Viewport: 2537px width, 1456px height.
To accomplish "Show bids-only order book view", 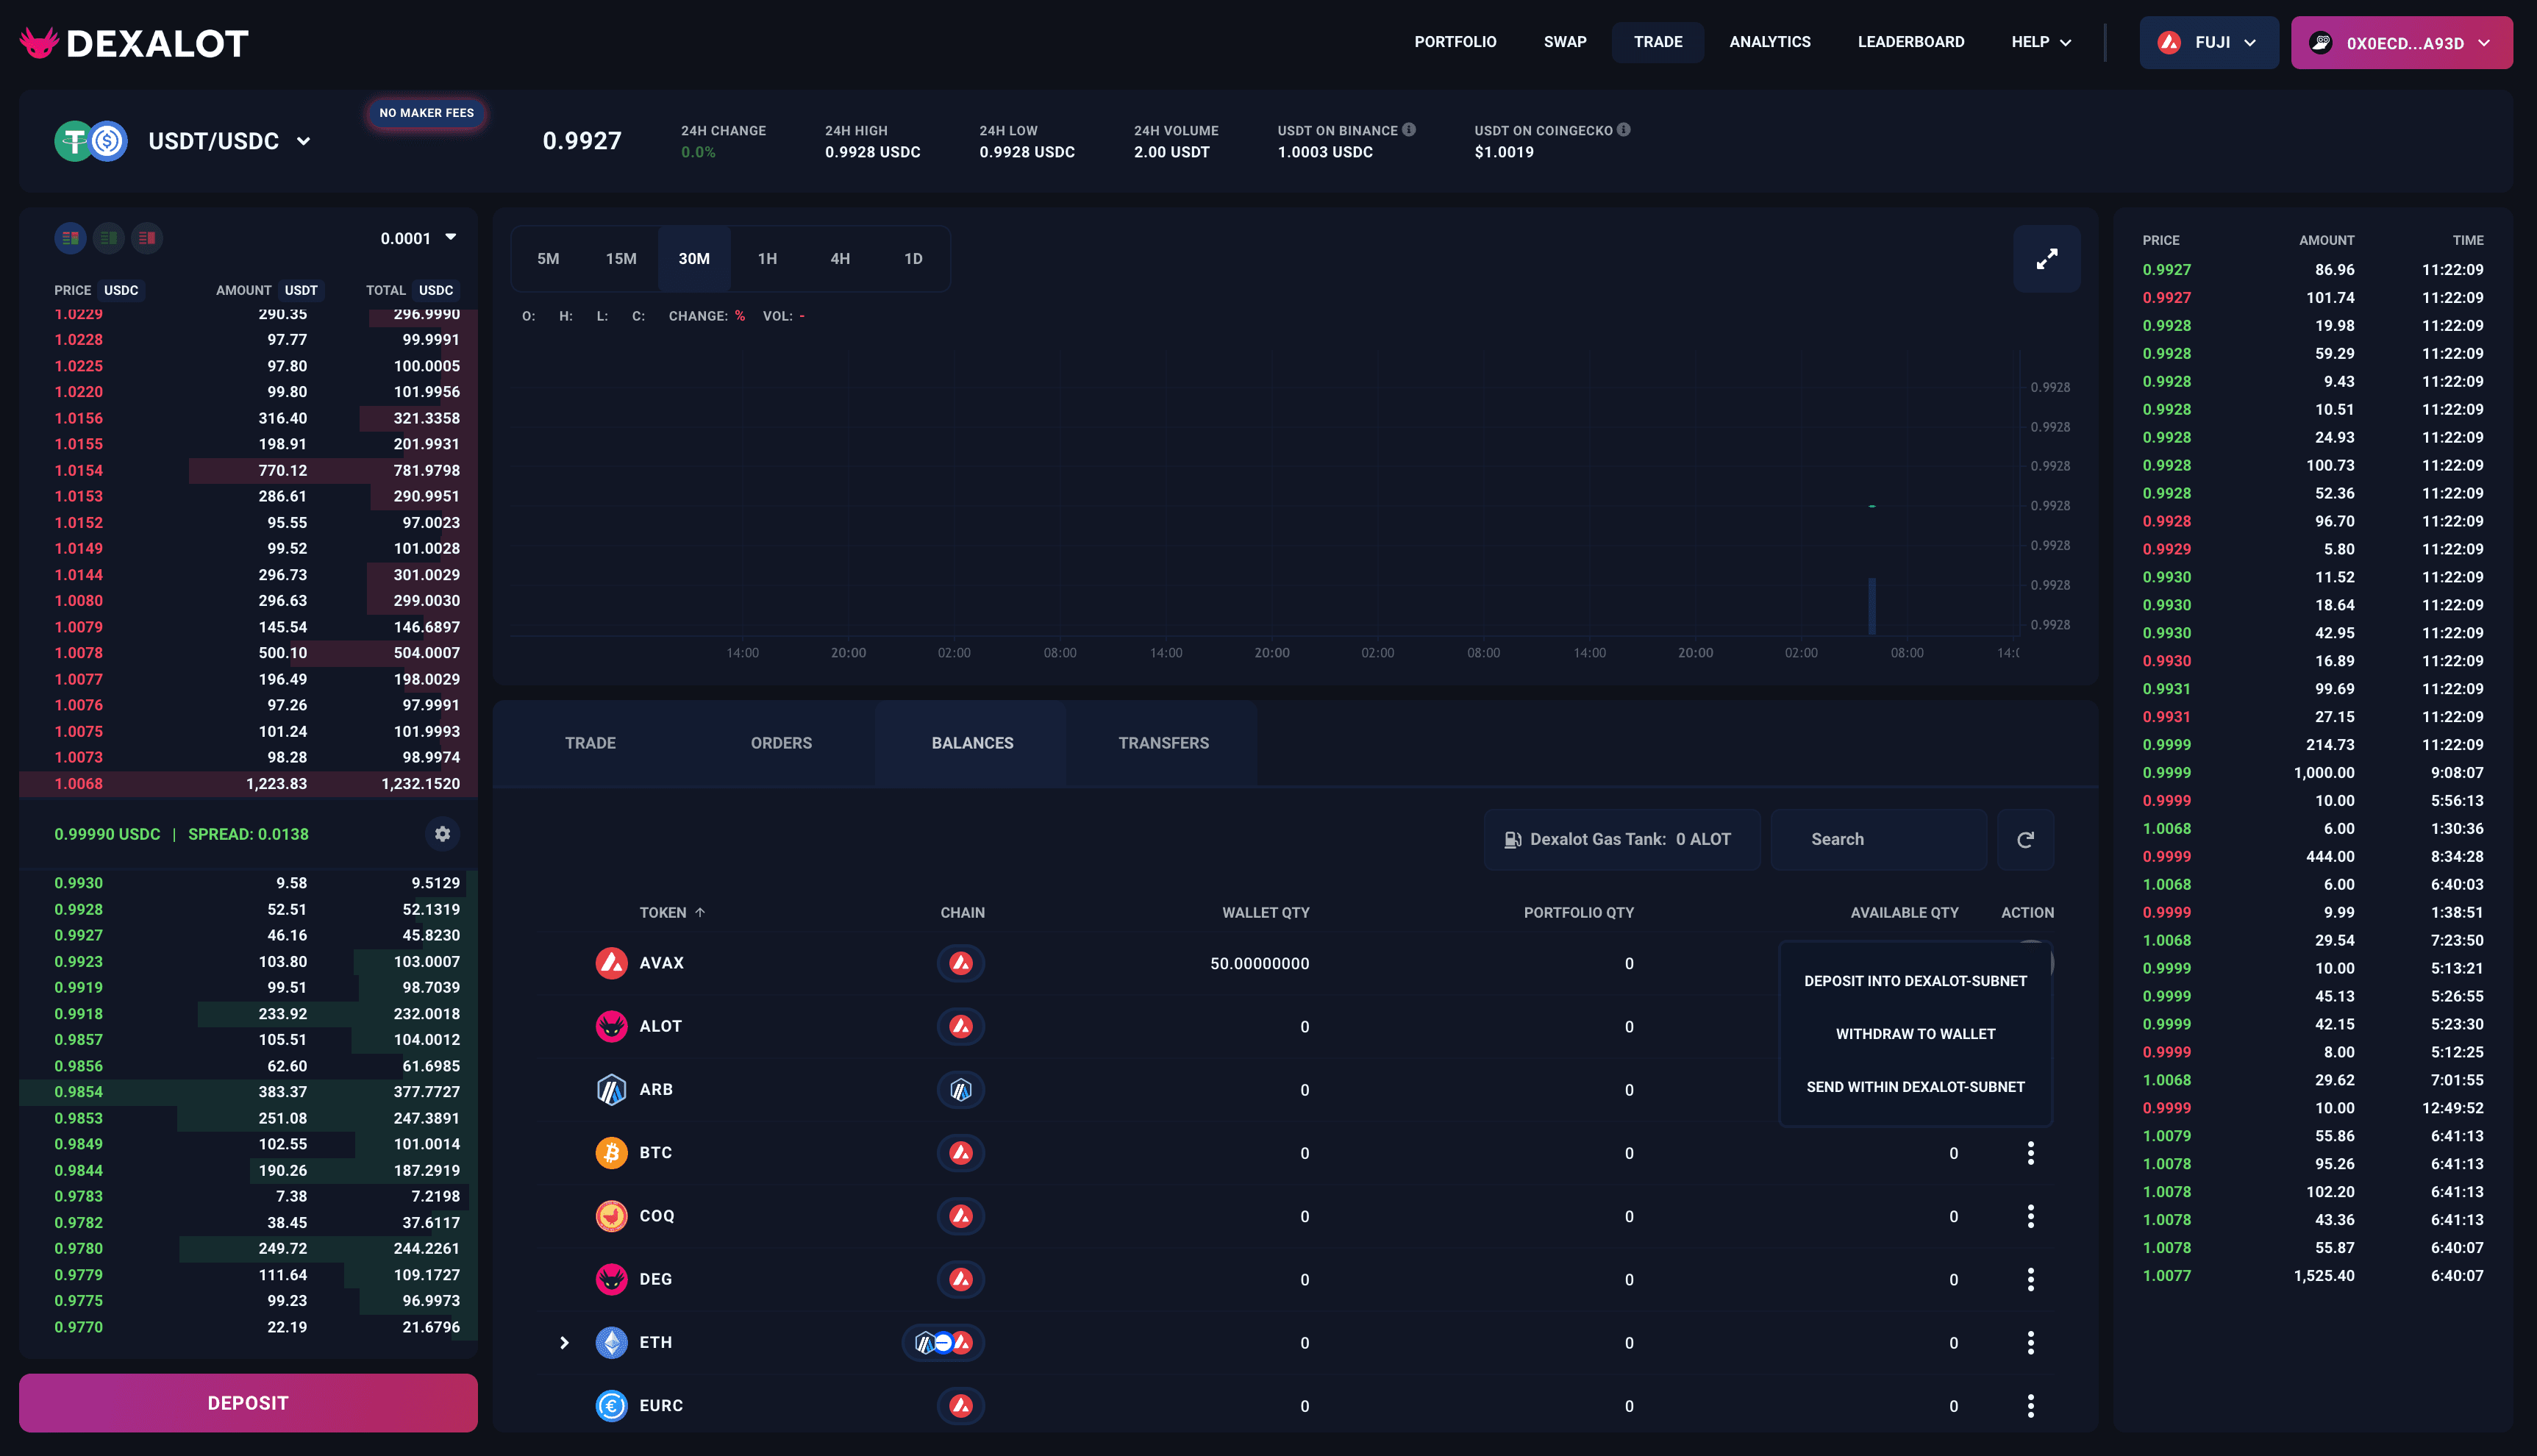I will pos(109,238).
